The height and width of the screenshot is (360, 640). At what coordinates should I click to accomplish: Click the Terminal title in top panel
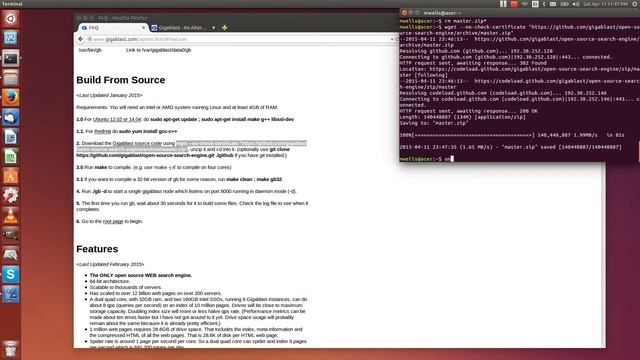[12, 4]
